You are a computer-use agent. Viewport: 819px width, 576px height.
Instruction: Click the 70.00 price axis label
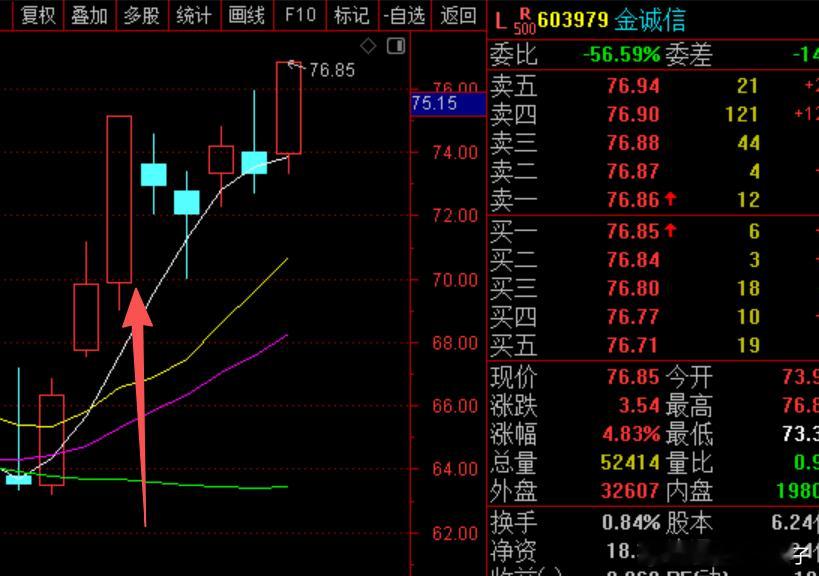tap(455, 280)
